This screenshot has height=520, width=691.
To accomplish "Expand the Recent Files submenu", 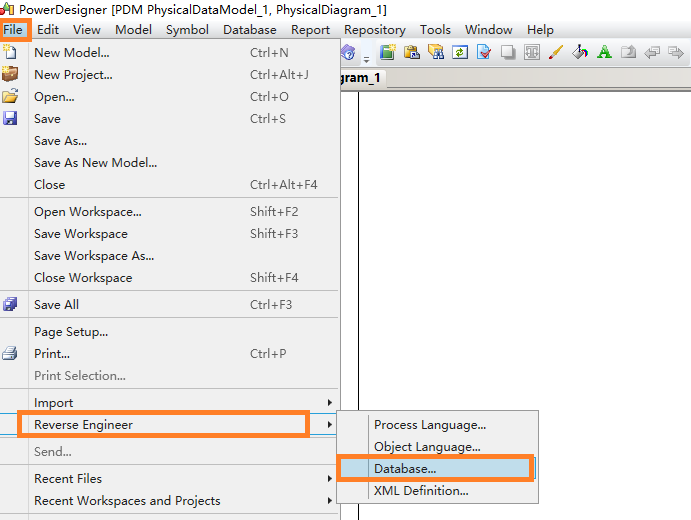I will pyautogui.click(x=169, y=479).
